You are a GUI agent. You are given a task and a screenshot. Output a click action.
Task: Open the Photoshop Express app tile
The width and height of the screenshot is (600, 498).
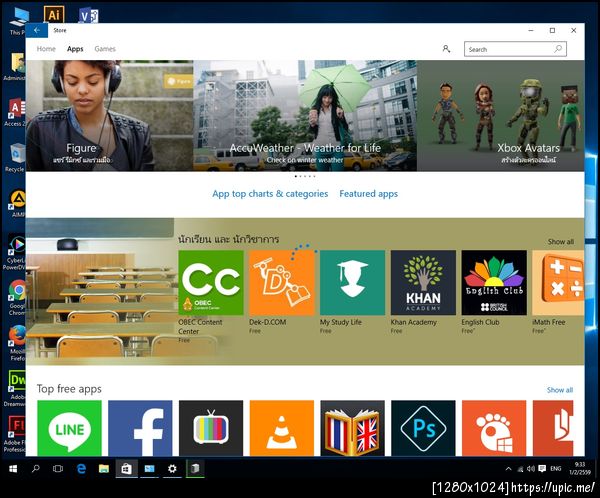click(x=423, y=428)
